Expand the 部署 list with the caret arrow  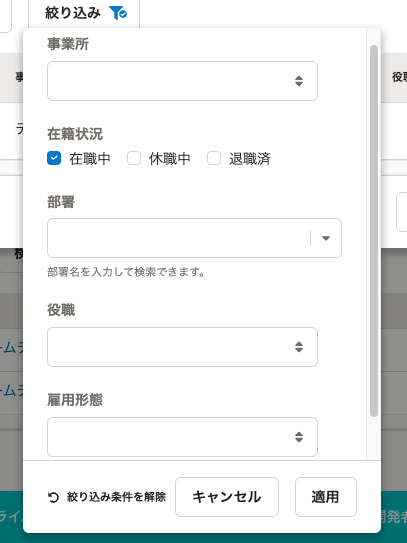pyautogui.click(x=326, y=238)
